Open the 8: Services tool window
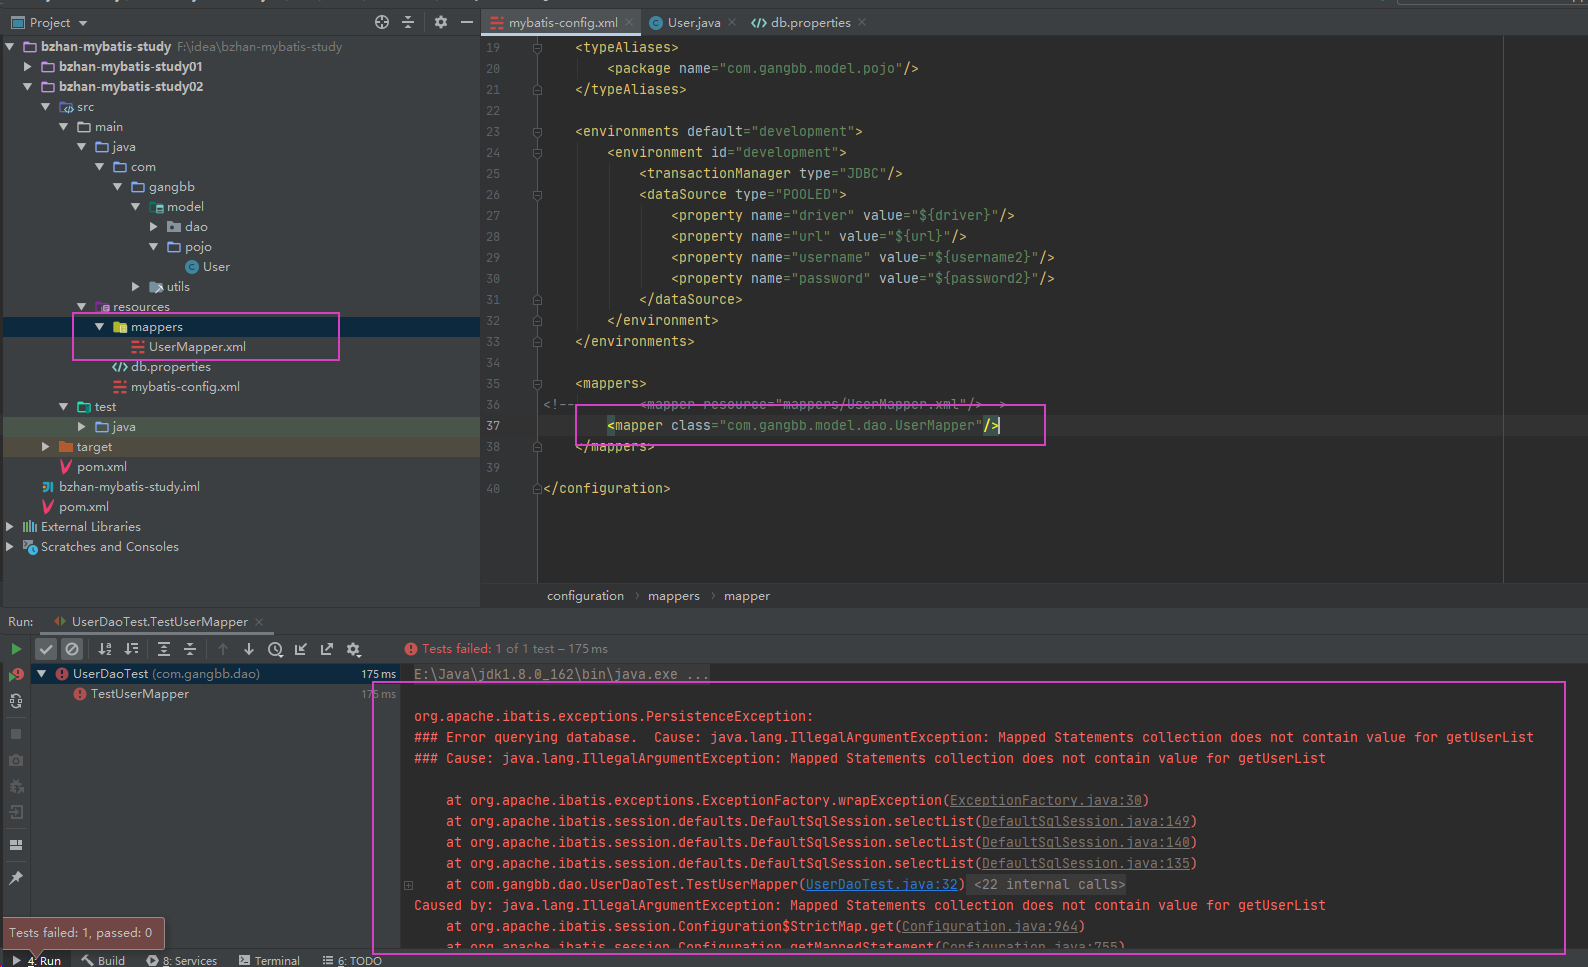This screenshot has width=1588, height=967. (182, 960)
